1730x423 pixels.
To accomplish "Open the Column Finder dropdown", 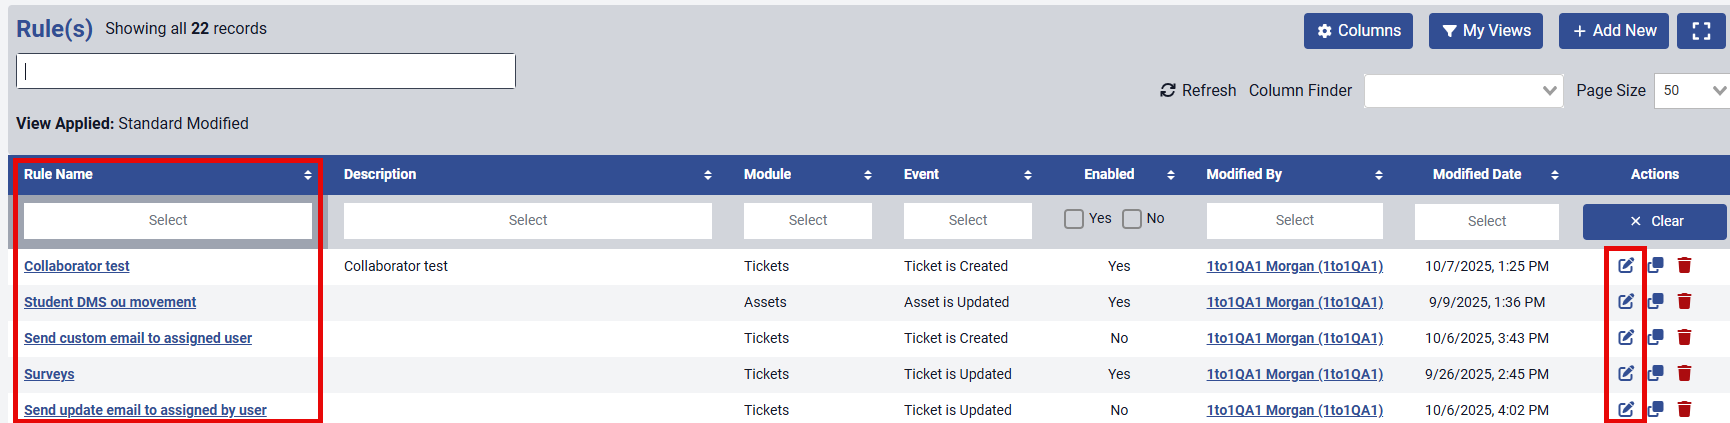I will coord(1464,91).
